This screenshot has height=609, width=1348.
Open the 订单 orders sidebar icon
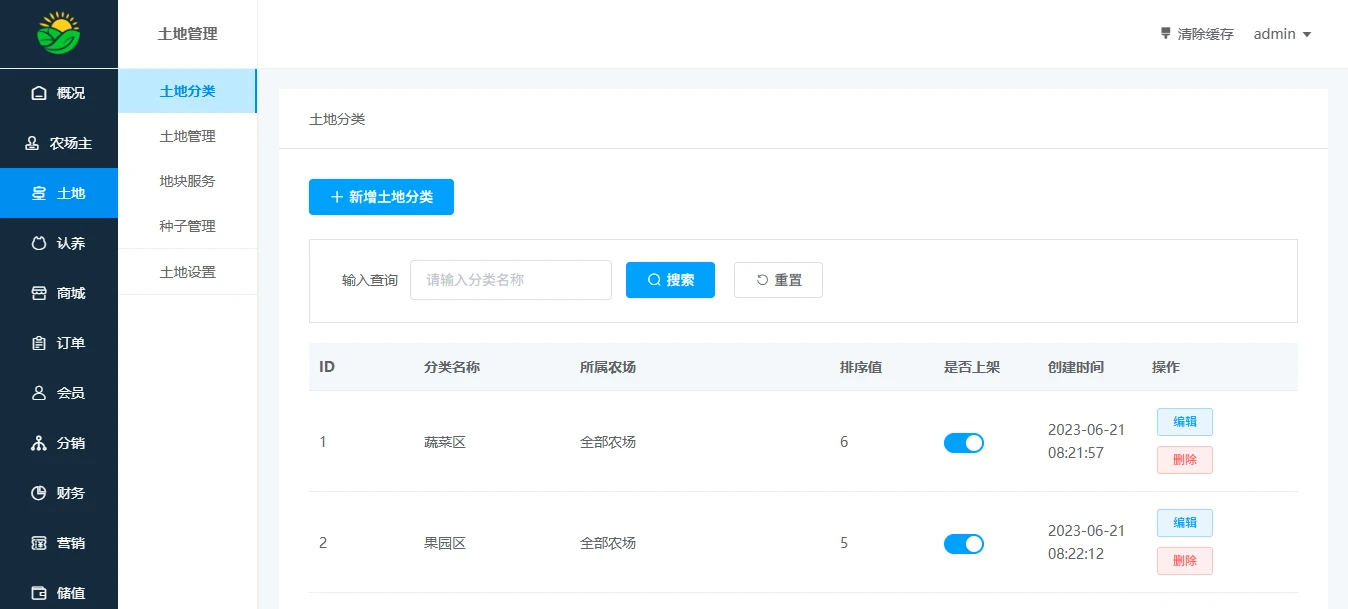(x=39, y=343)
